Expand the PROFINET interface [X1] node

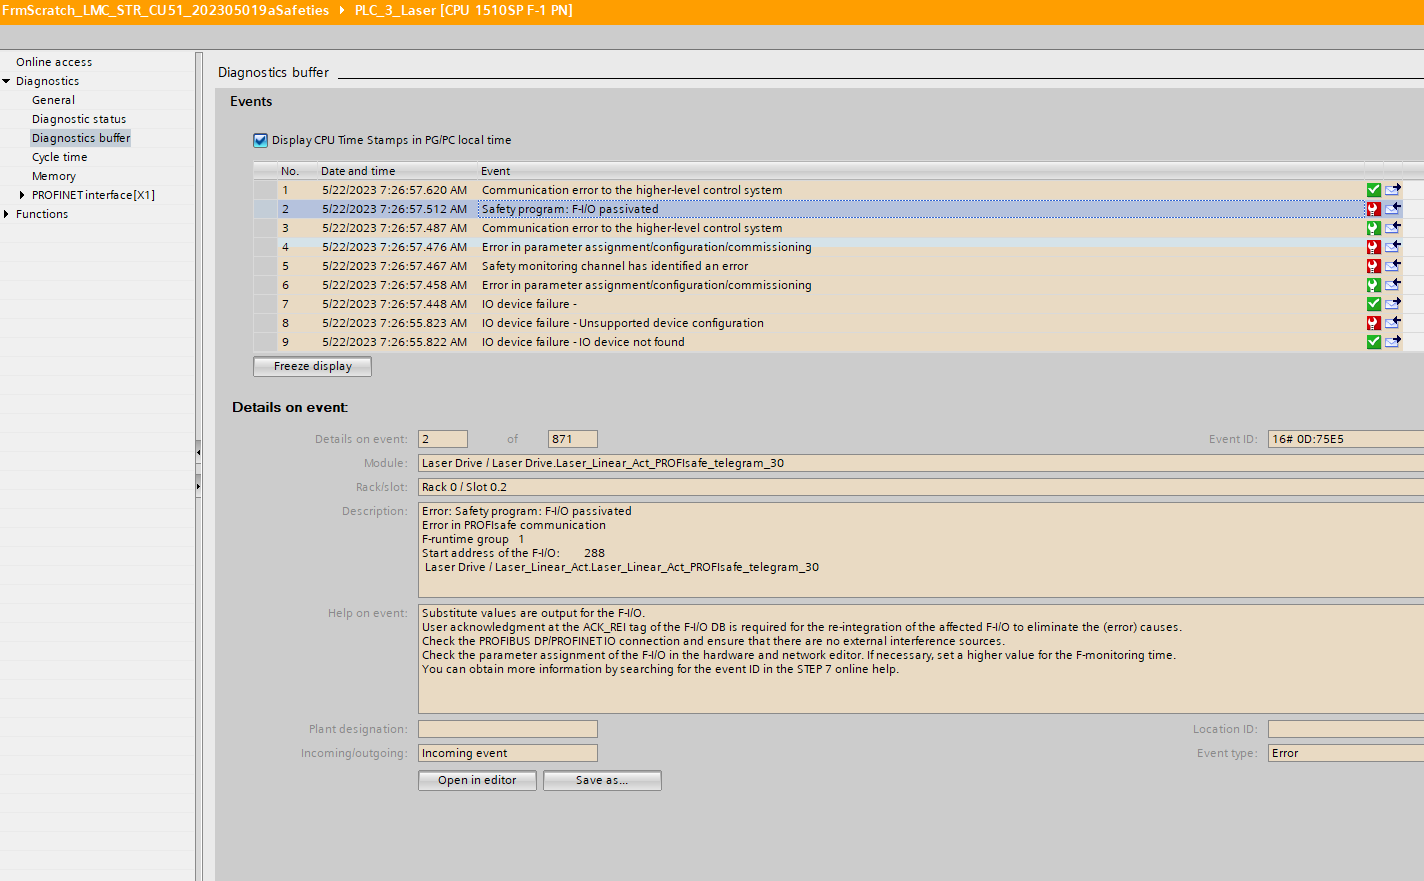click(x=23, y=195)
